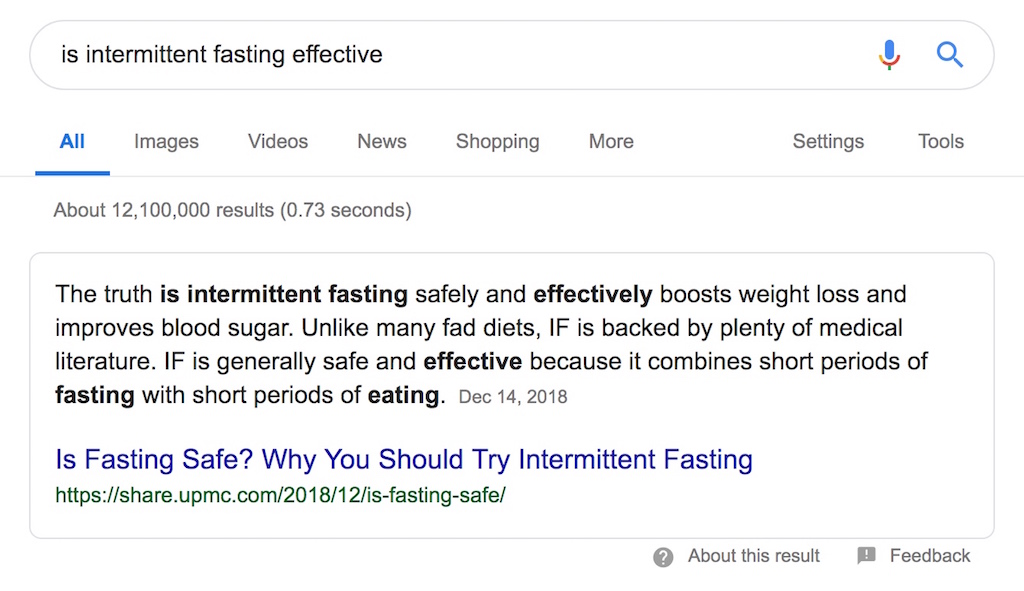Switch to the Images tab
Viewport: 1024px width, 591px height.
point(166,142)
